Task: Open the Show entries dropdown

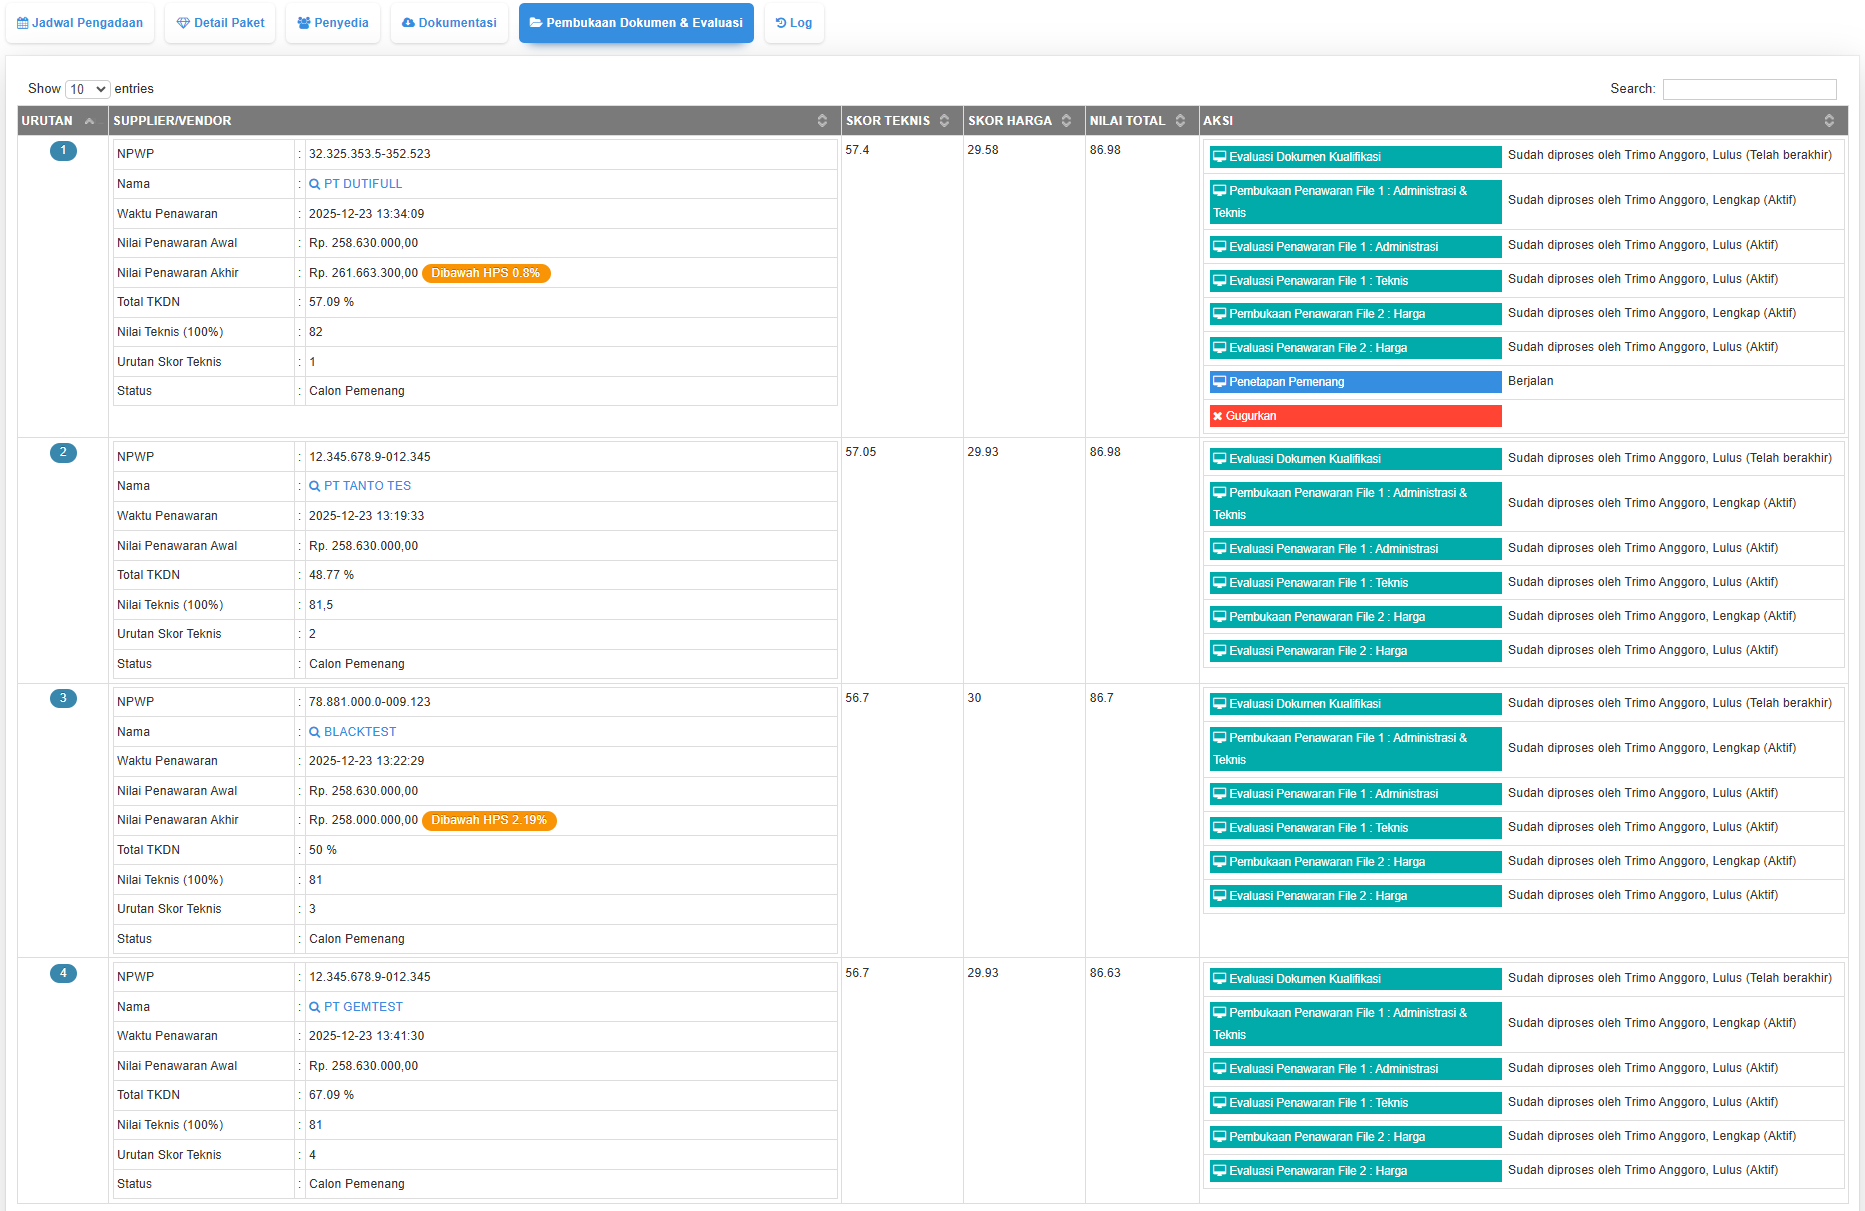Action: [x=87, y=90]
